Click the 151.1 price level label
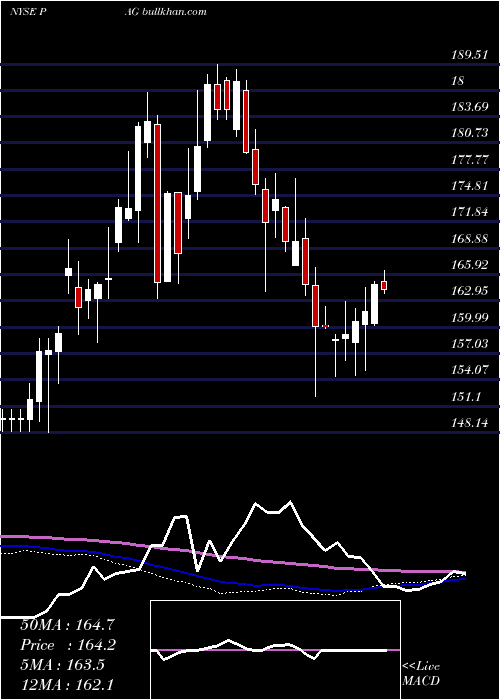Screen dimensions: 500x700 tap(466, 396)
